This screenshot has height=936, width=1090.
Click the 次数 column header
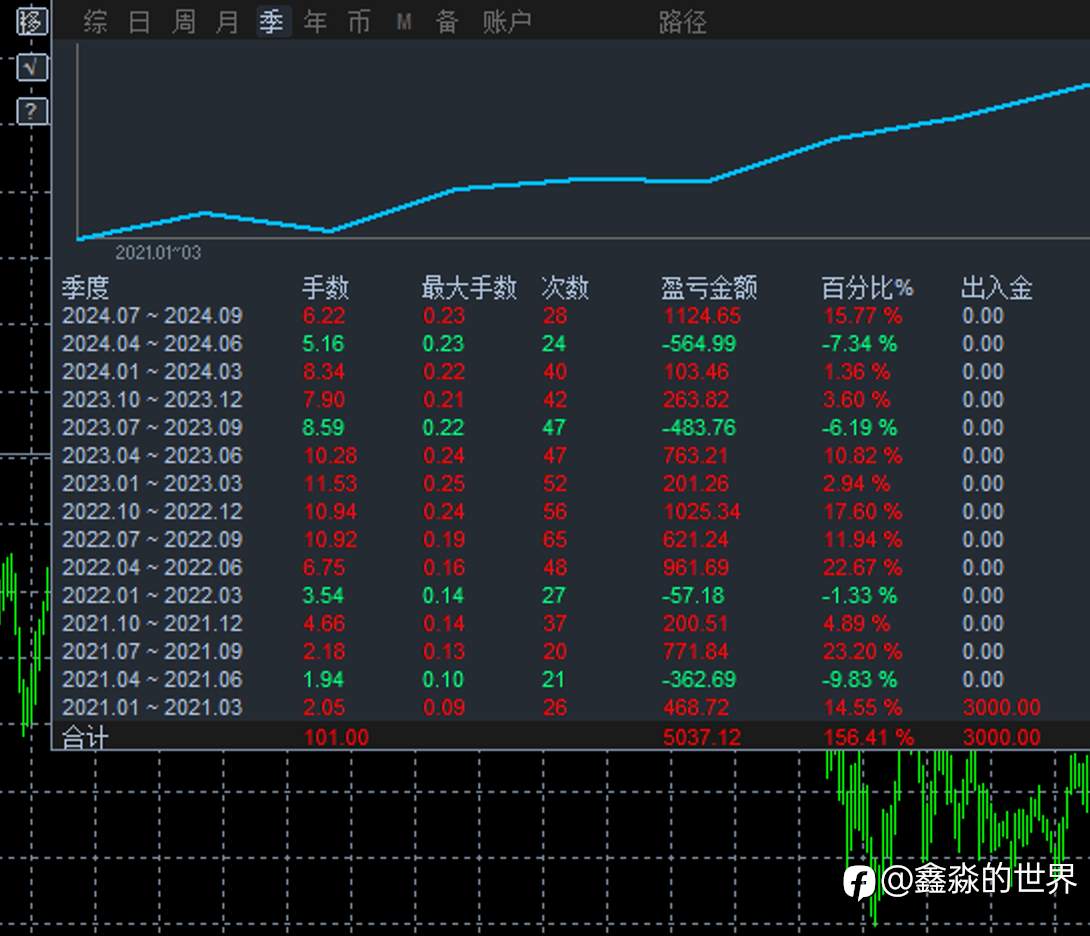pos(565,287)
